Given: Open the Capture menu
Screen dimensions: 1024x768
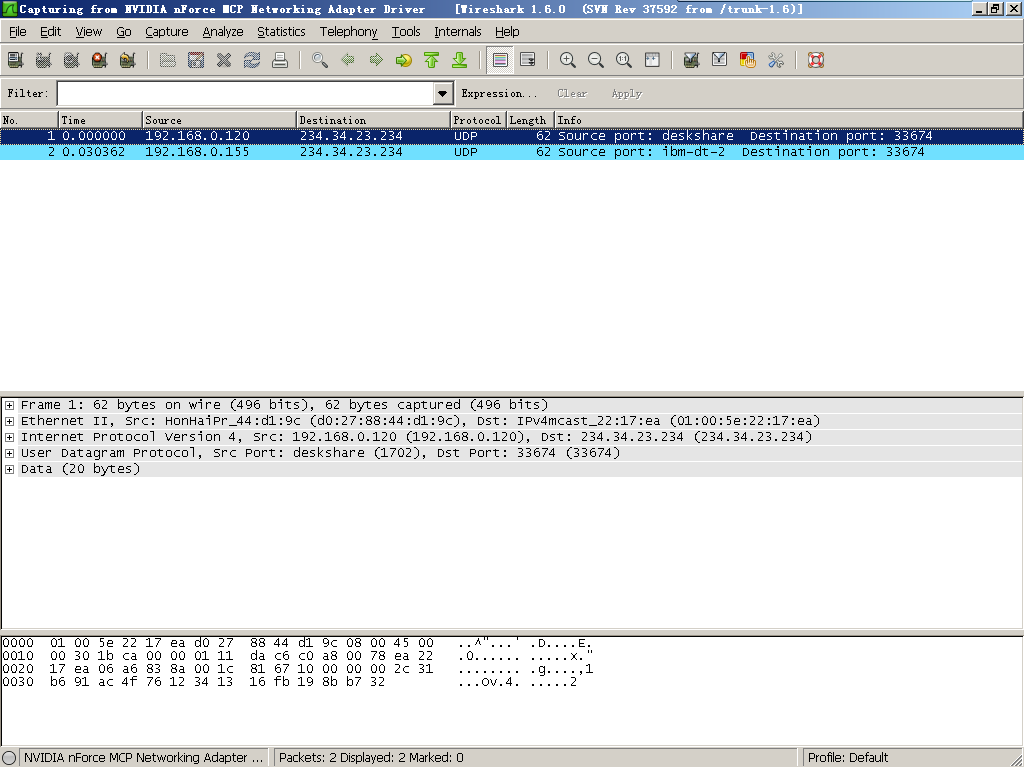Looking at the screenshot, I should [167, 31].
